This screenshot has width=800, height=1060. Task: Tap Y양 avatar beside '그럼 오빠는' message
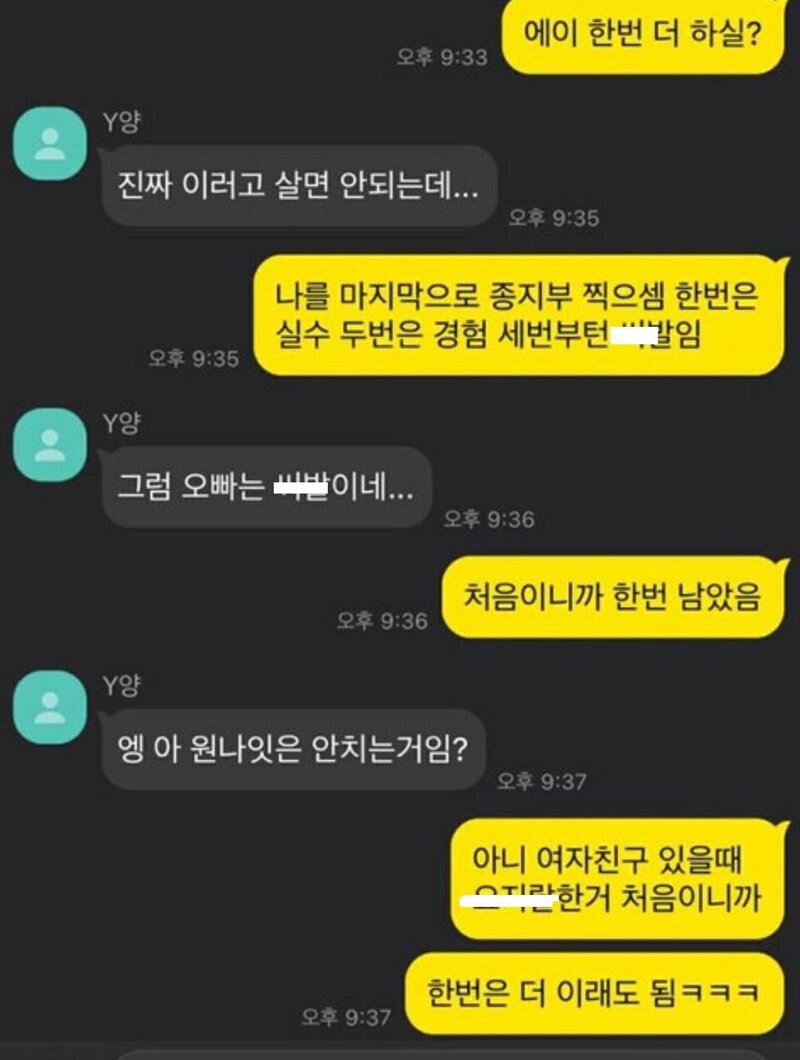pyautogui.click(x=50, y=445)
